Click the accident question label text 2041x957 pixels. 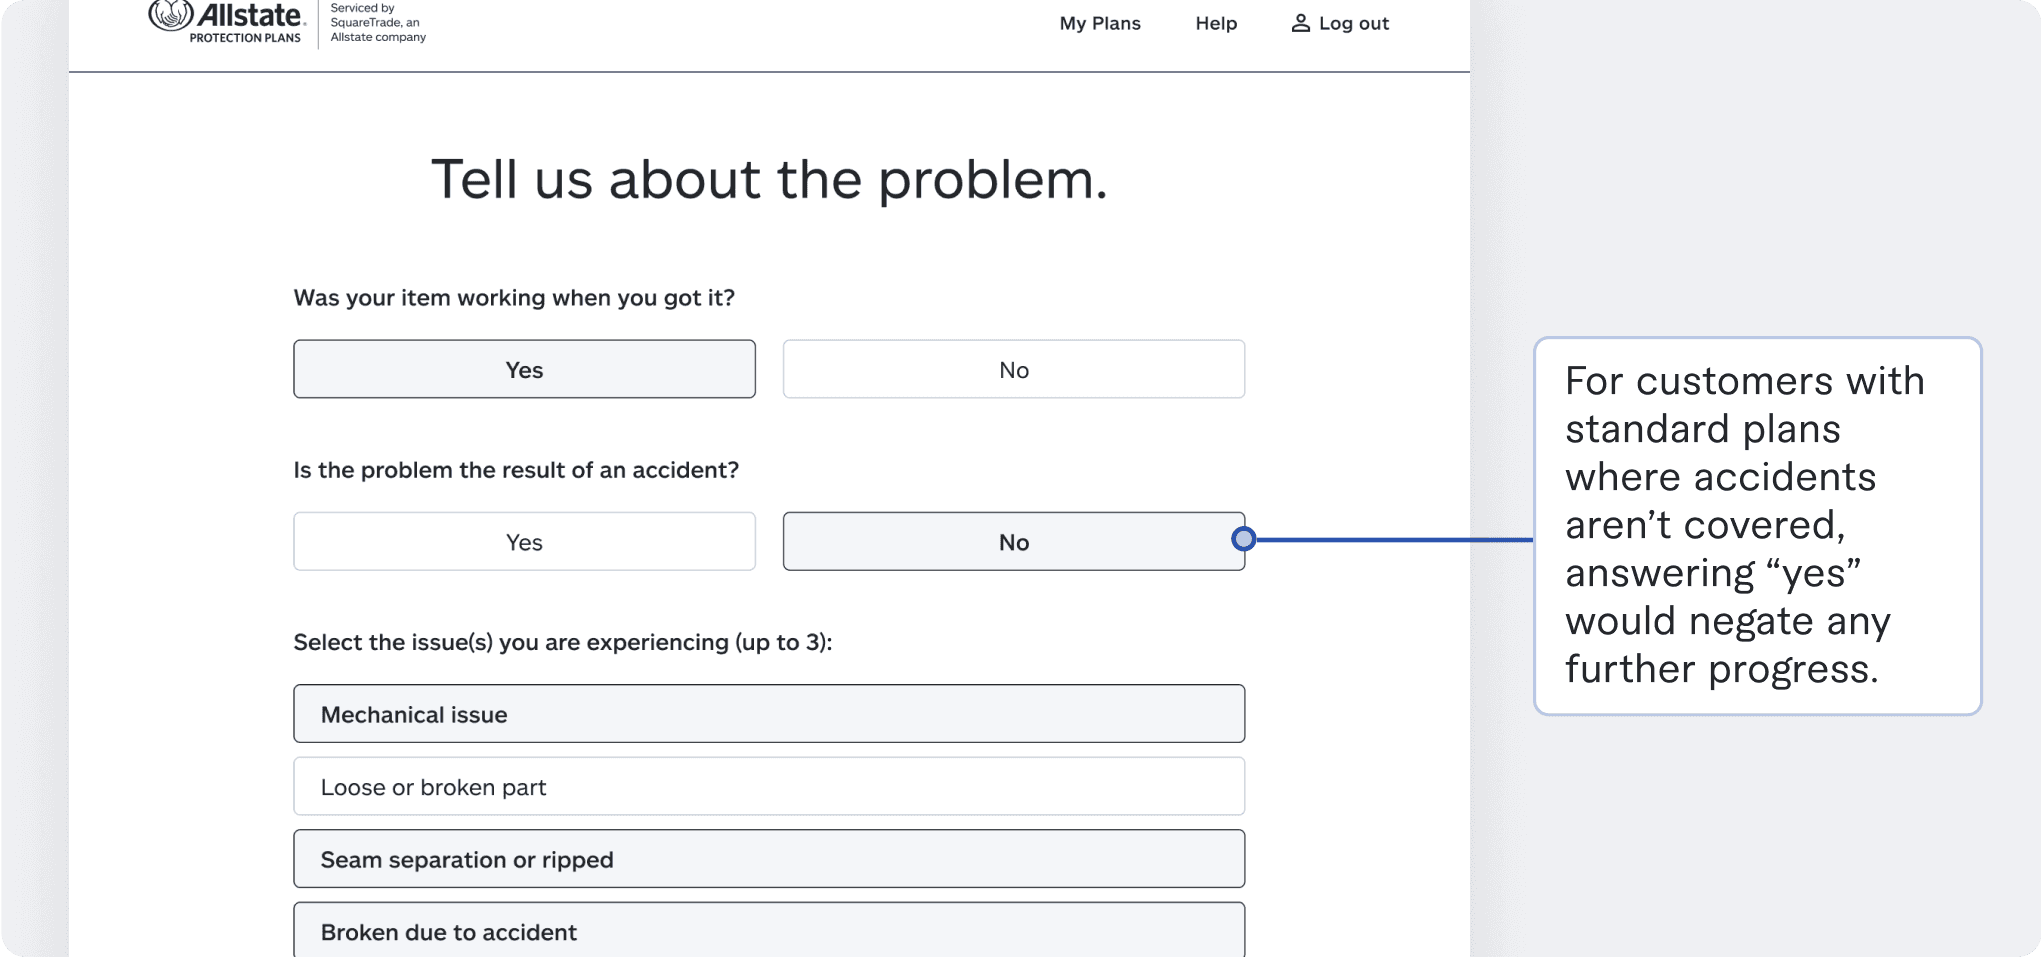tap(516, 470)
